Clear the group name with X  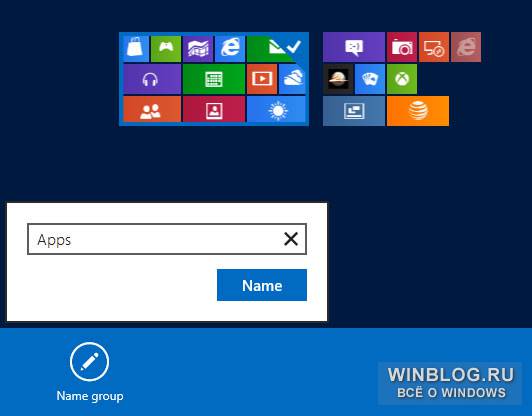point(291,239)
